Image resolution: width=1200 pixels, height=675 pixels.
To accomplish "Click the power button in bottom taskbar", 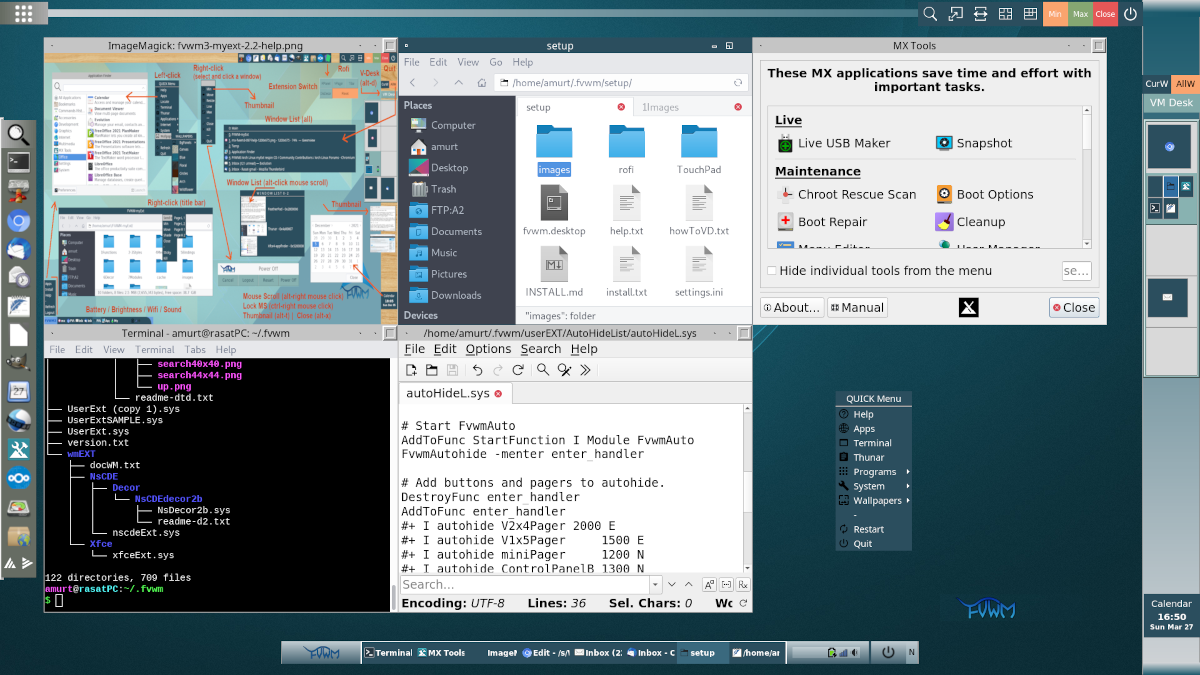I will point(887,653).
